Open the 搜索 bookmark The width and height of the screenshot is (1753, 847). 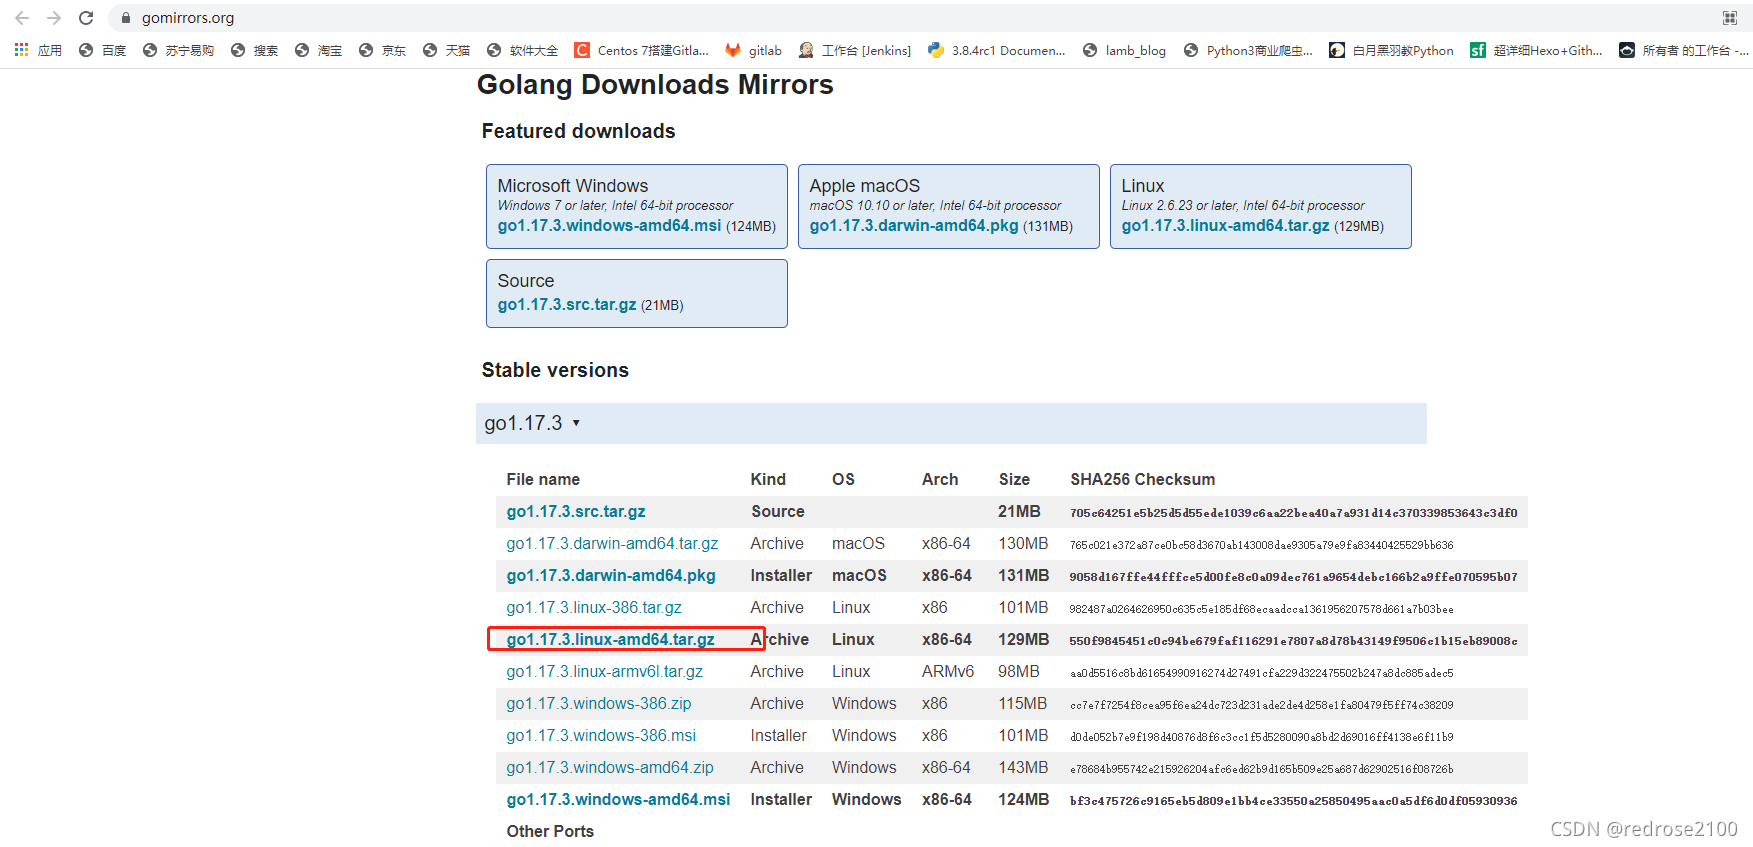pyautogui.click(x=254, y=50)
